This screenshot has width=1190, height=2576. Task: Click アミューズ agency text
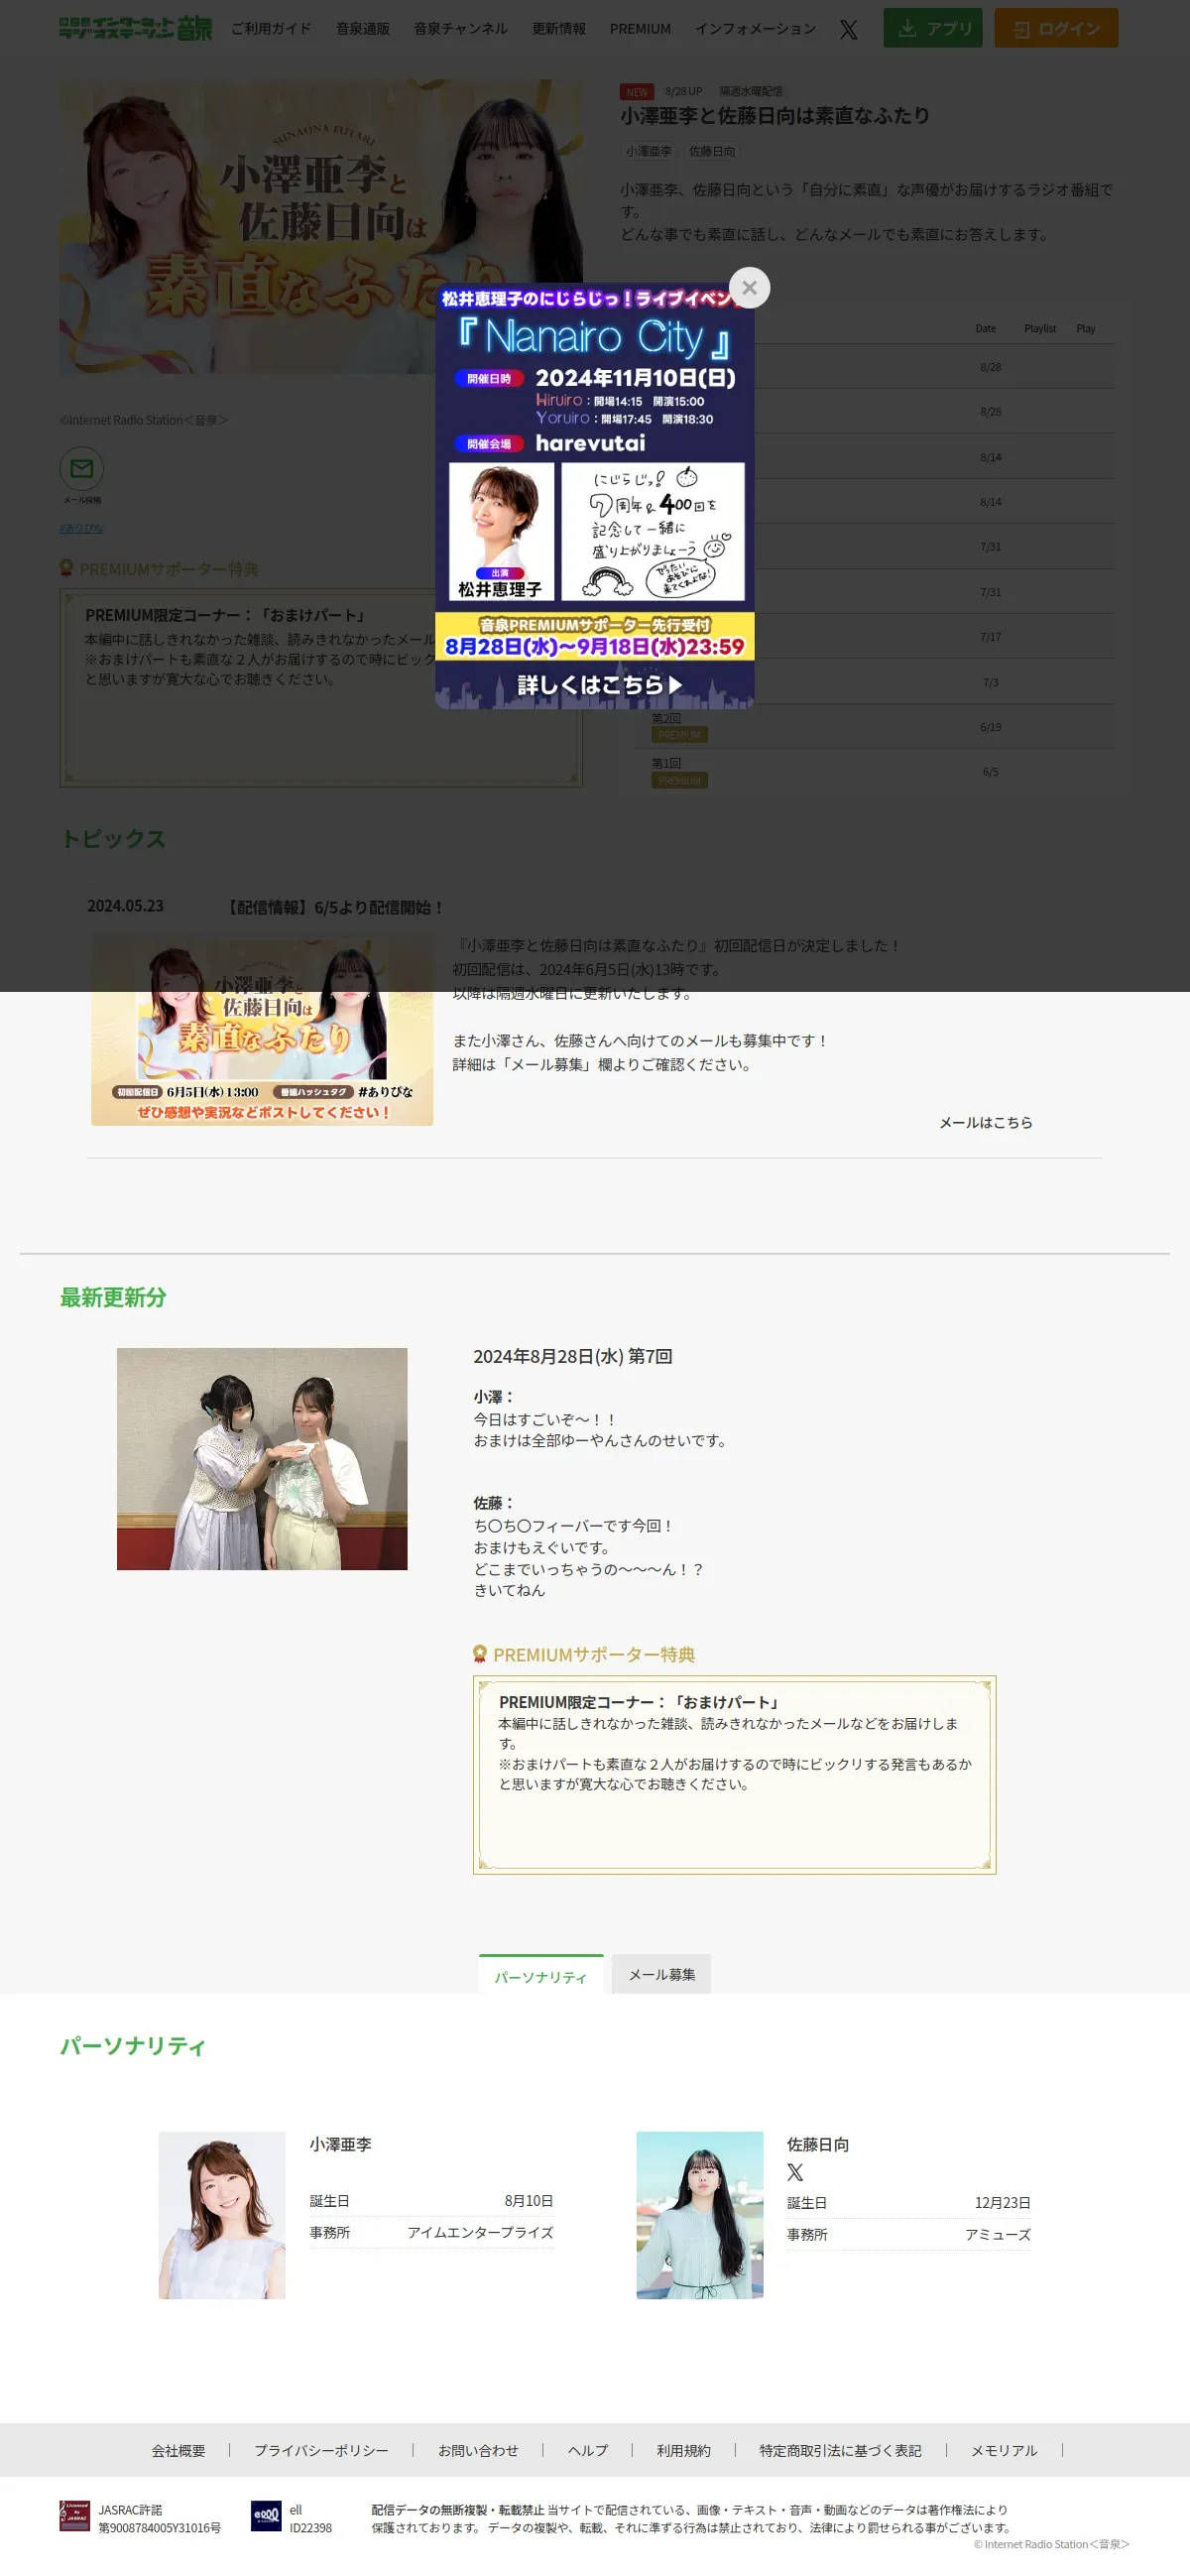(997, 2234)
